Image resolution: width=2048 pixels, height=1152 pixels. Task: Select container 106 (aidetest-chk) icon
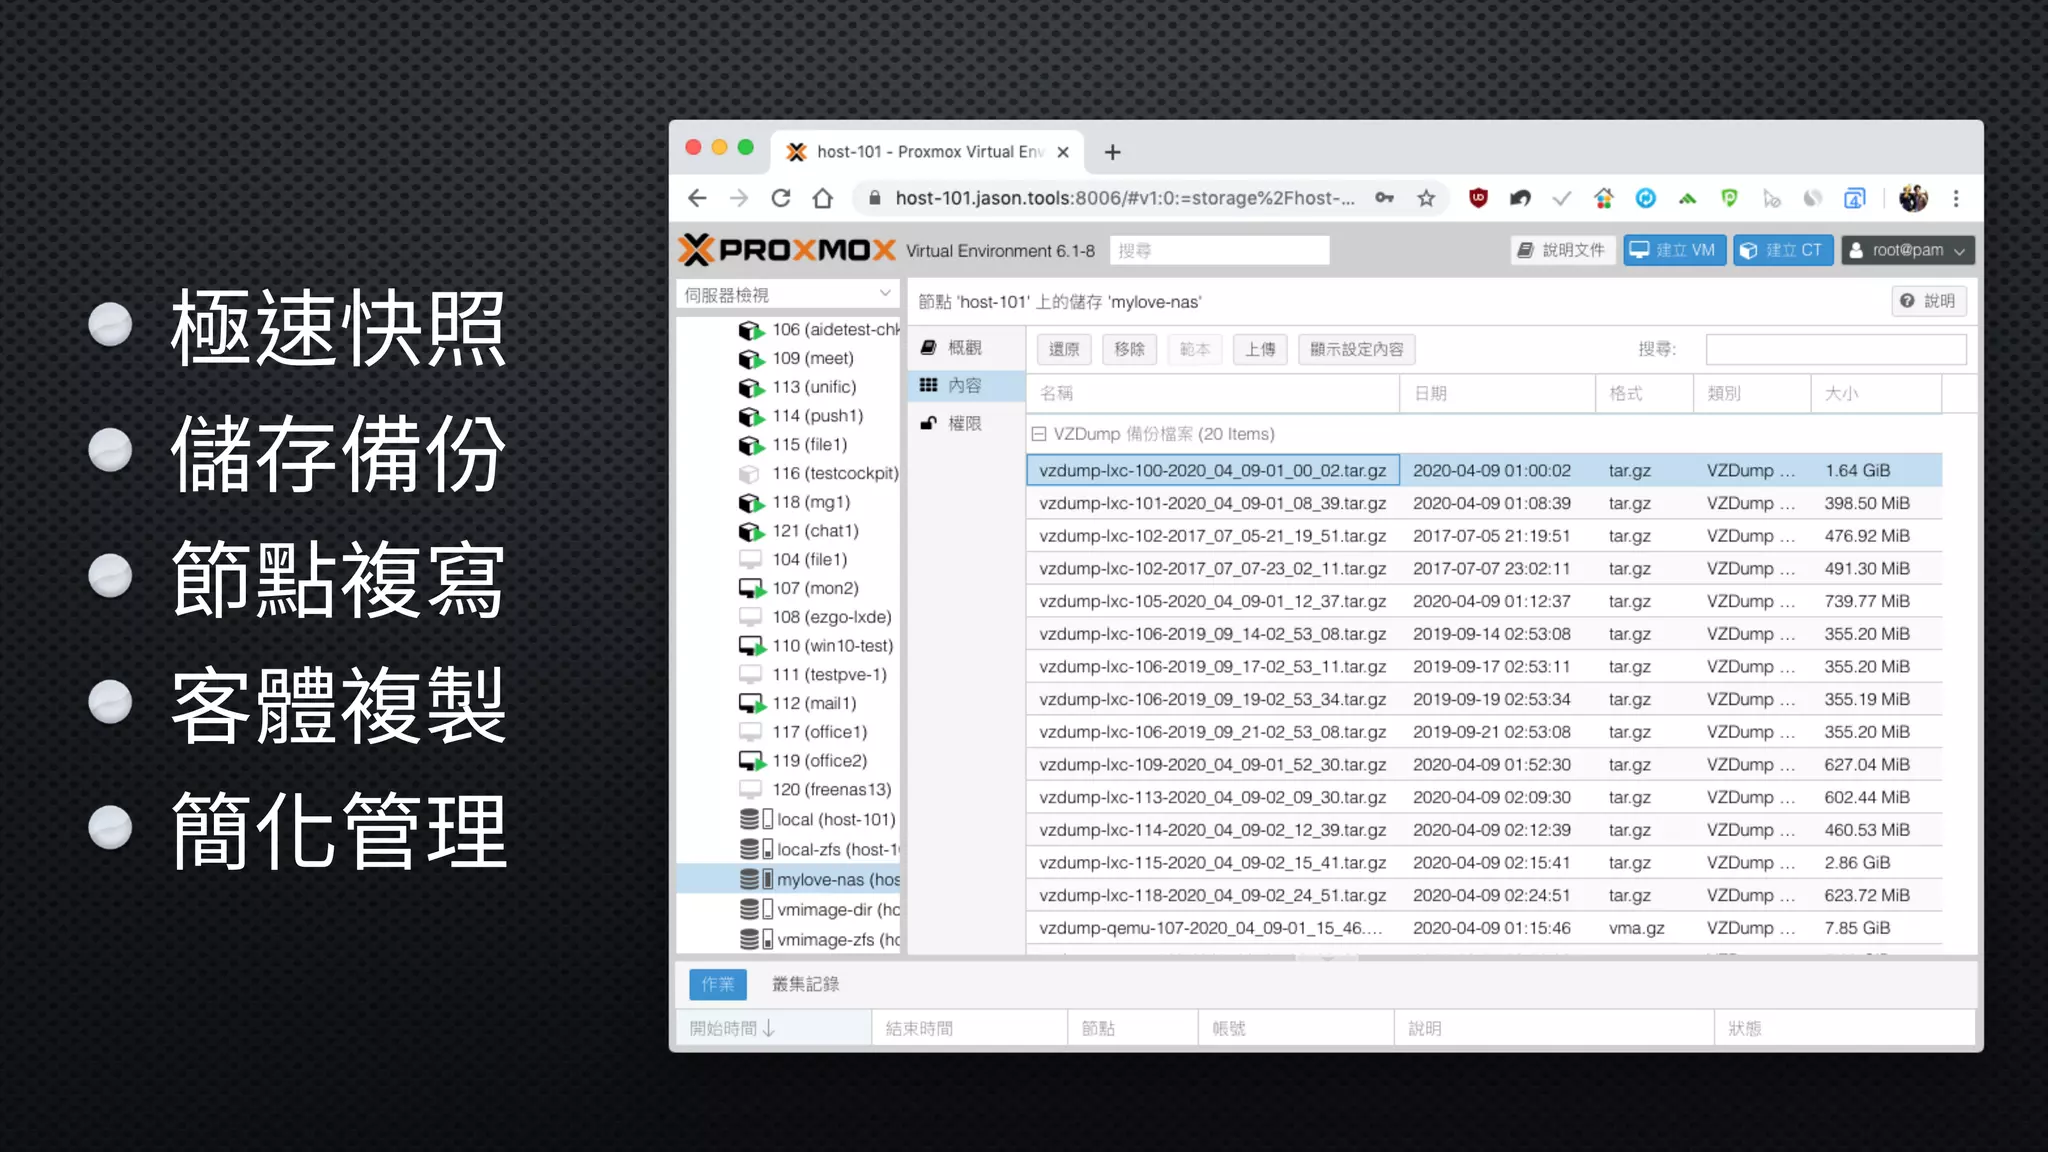pos(750,330)
